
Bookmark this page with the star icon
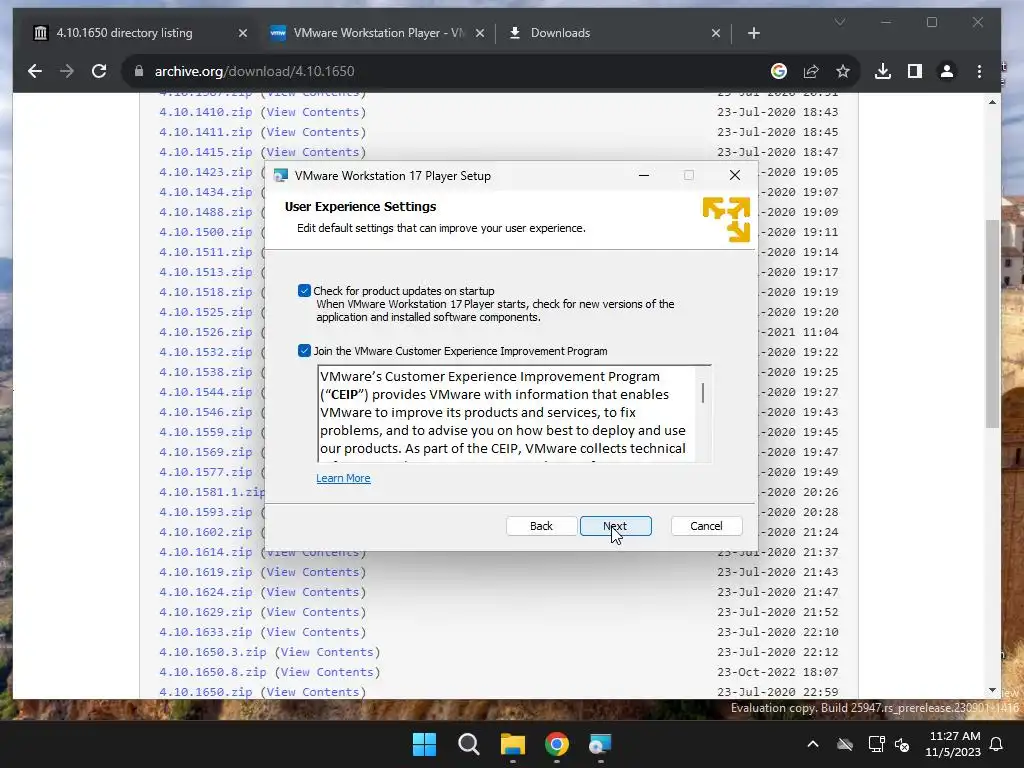tap(843, 71)
